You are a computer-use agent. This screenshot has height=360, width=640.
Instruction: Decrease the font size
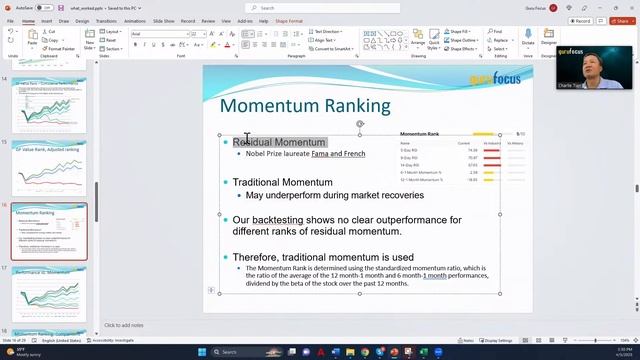pyautogui.click(x=221, y=34)
